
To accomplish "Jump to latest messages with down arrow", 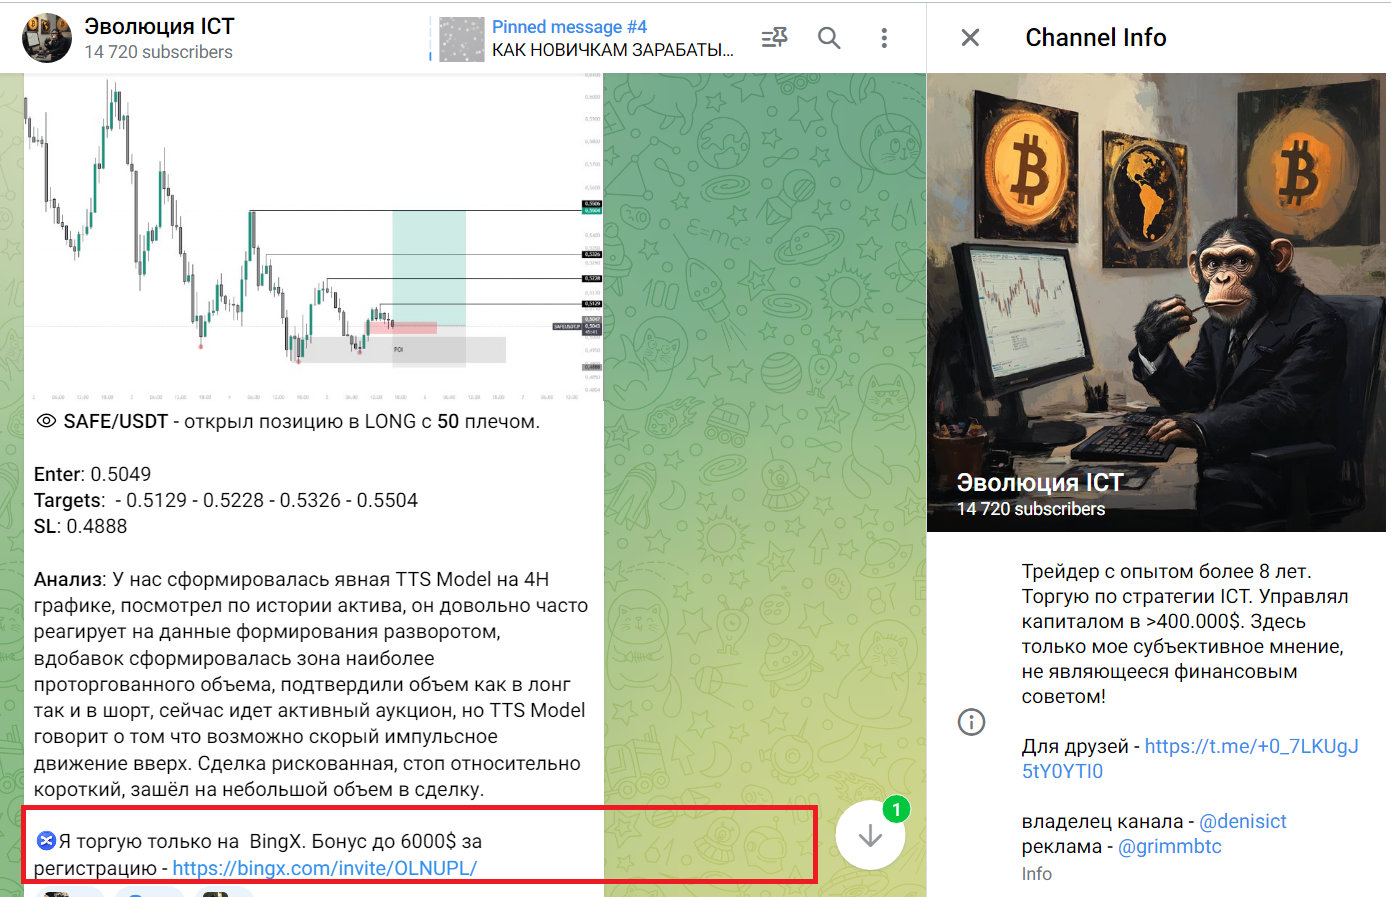I will pyautogui.click(x=870, y=835).
